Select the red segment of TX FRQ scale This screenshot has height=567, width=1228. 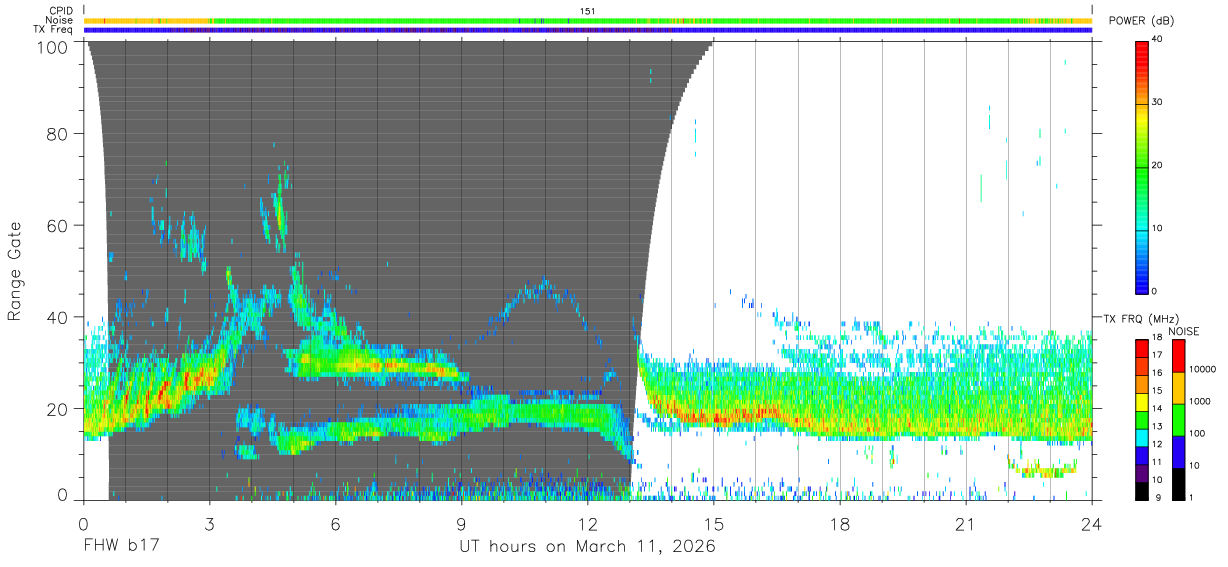click(1143, 348)
